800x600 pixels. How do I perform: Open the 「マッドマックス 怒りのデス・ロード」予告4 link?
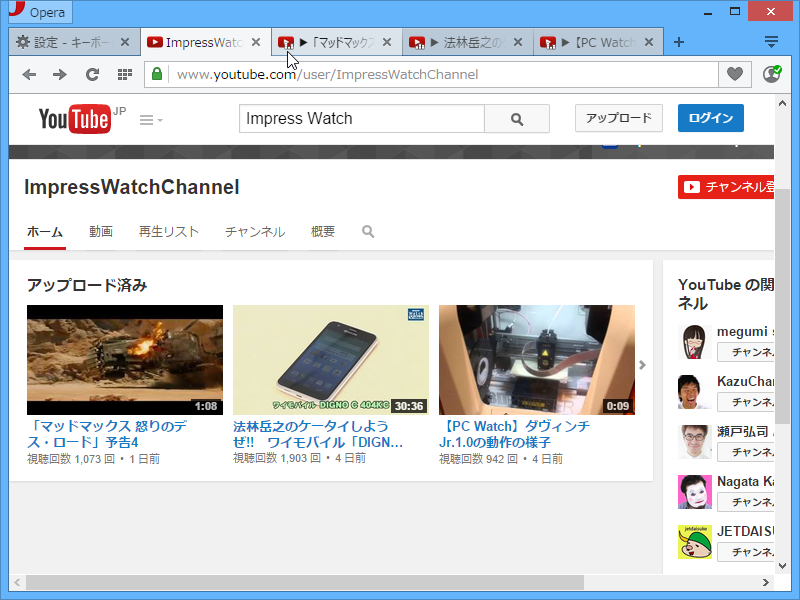pyautogui.click(x=107, y=434)
